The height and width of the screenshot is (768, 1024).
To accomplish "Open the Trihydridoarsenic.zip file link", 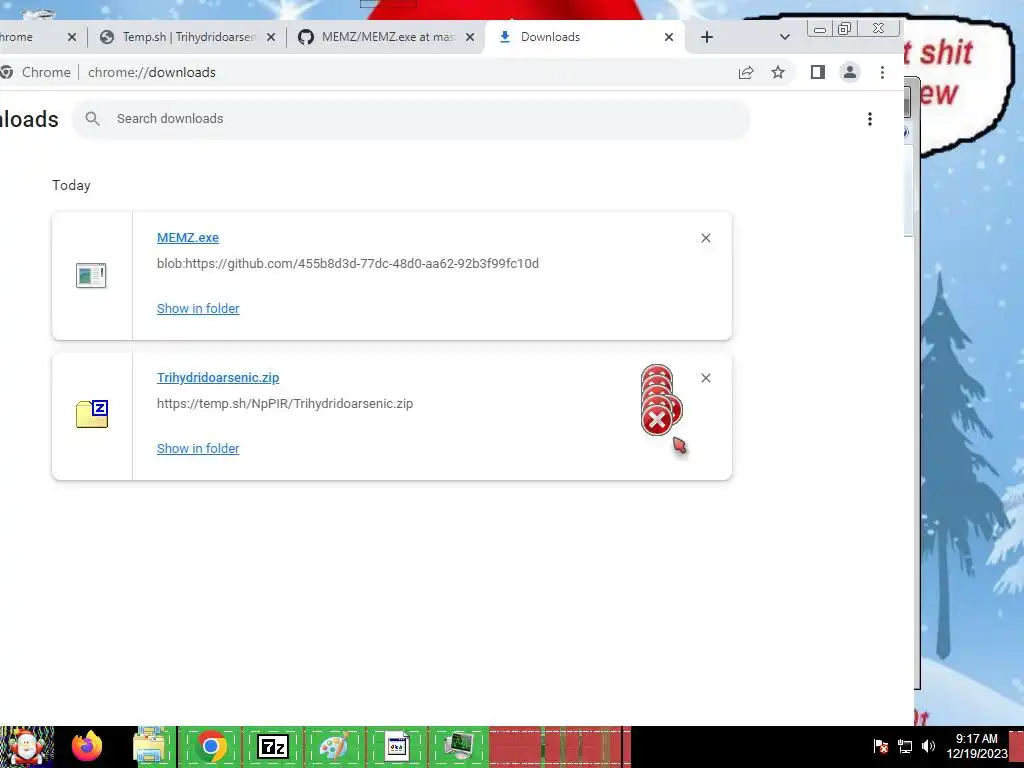I will coord(218,377).
